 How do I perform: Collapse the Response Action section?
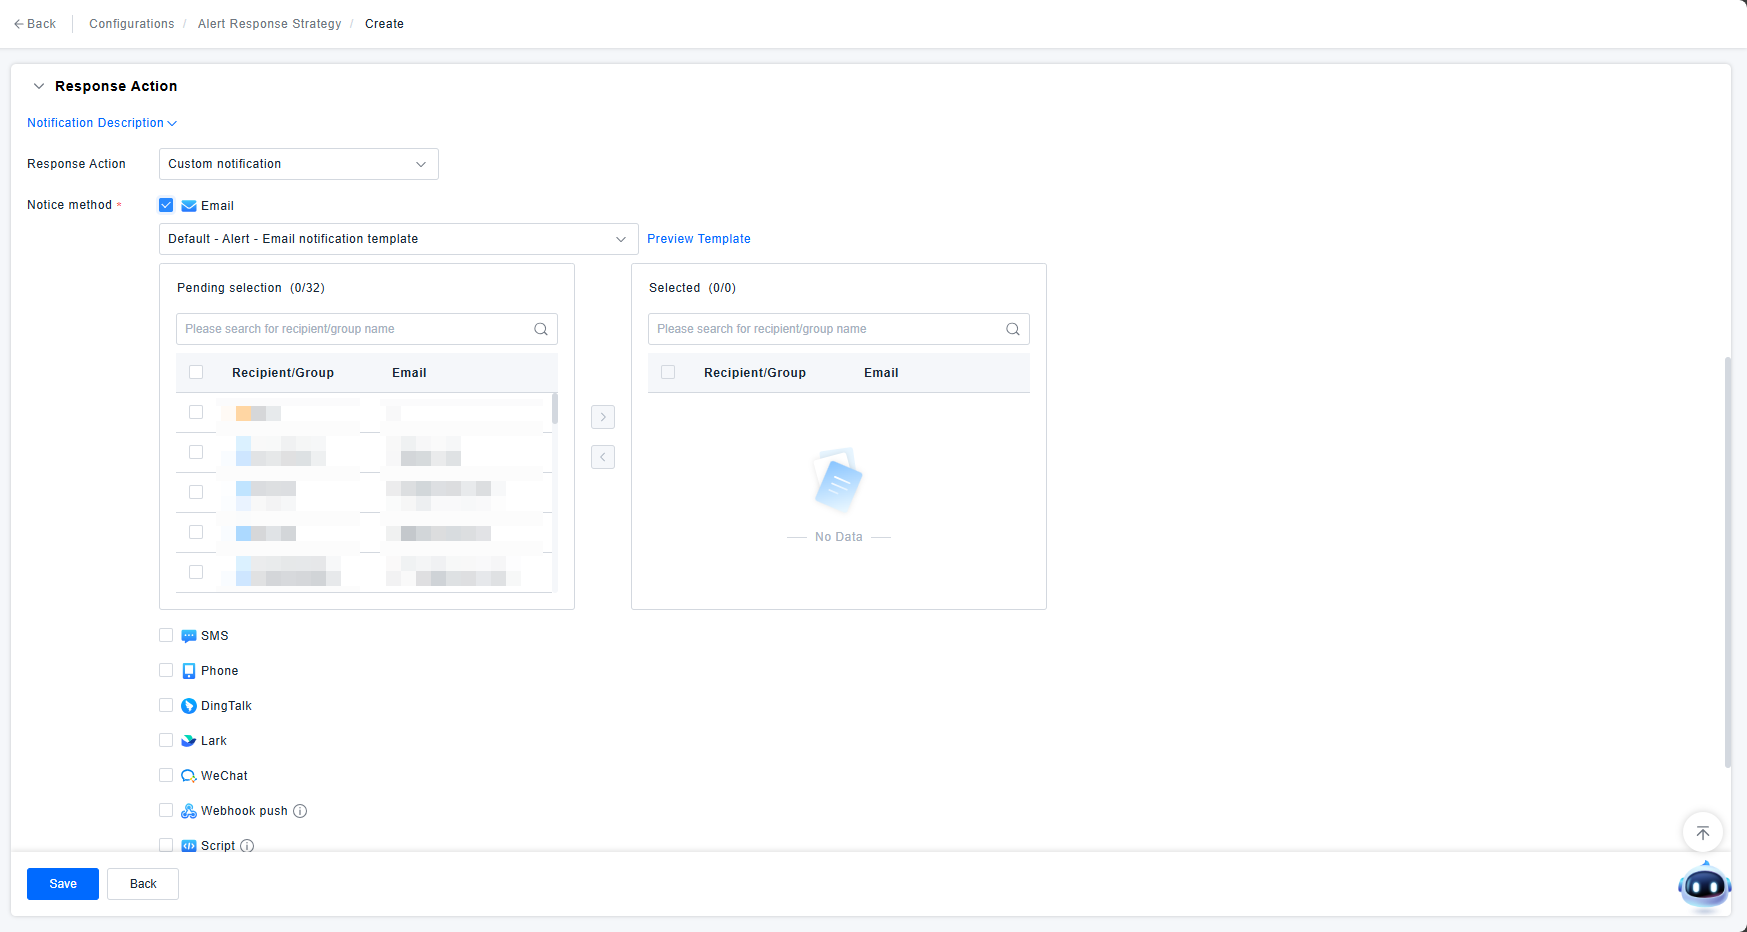[39, 86]
